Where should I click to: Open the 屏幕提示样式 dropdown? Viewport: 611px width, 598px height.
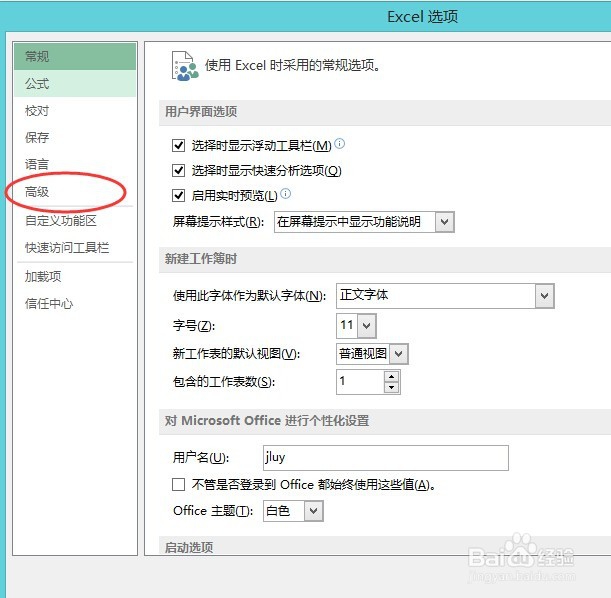point(445,222)
